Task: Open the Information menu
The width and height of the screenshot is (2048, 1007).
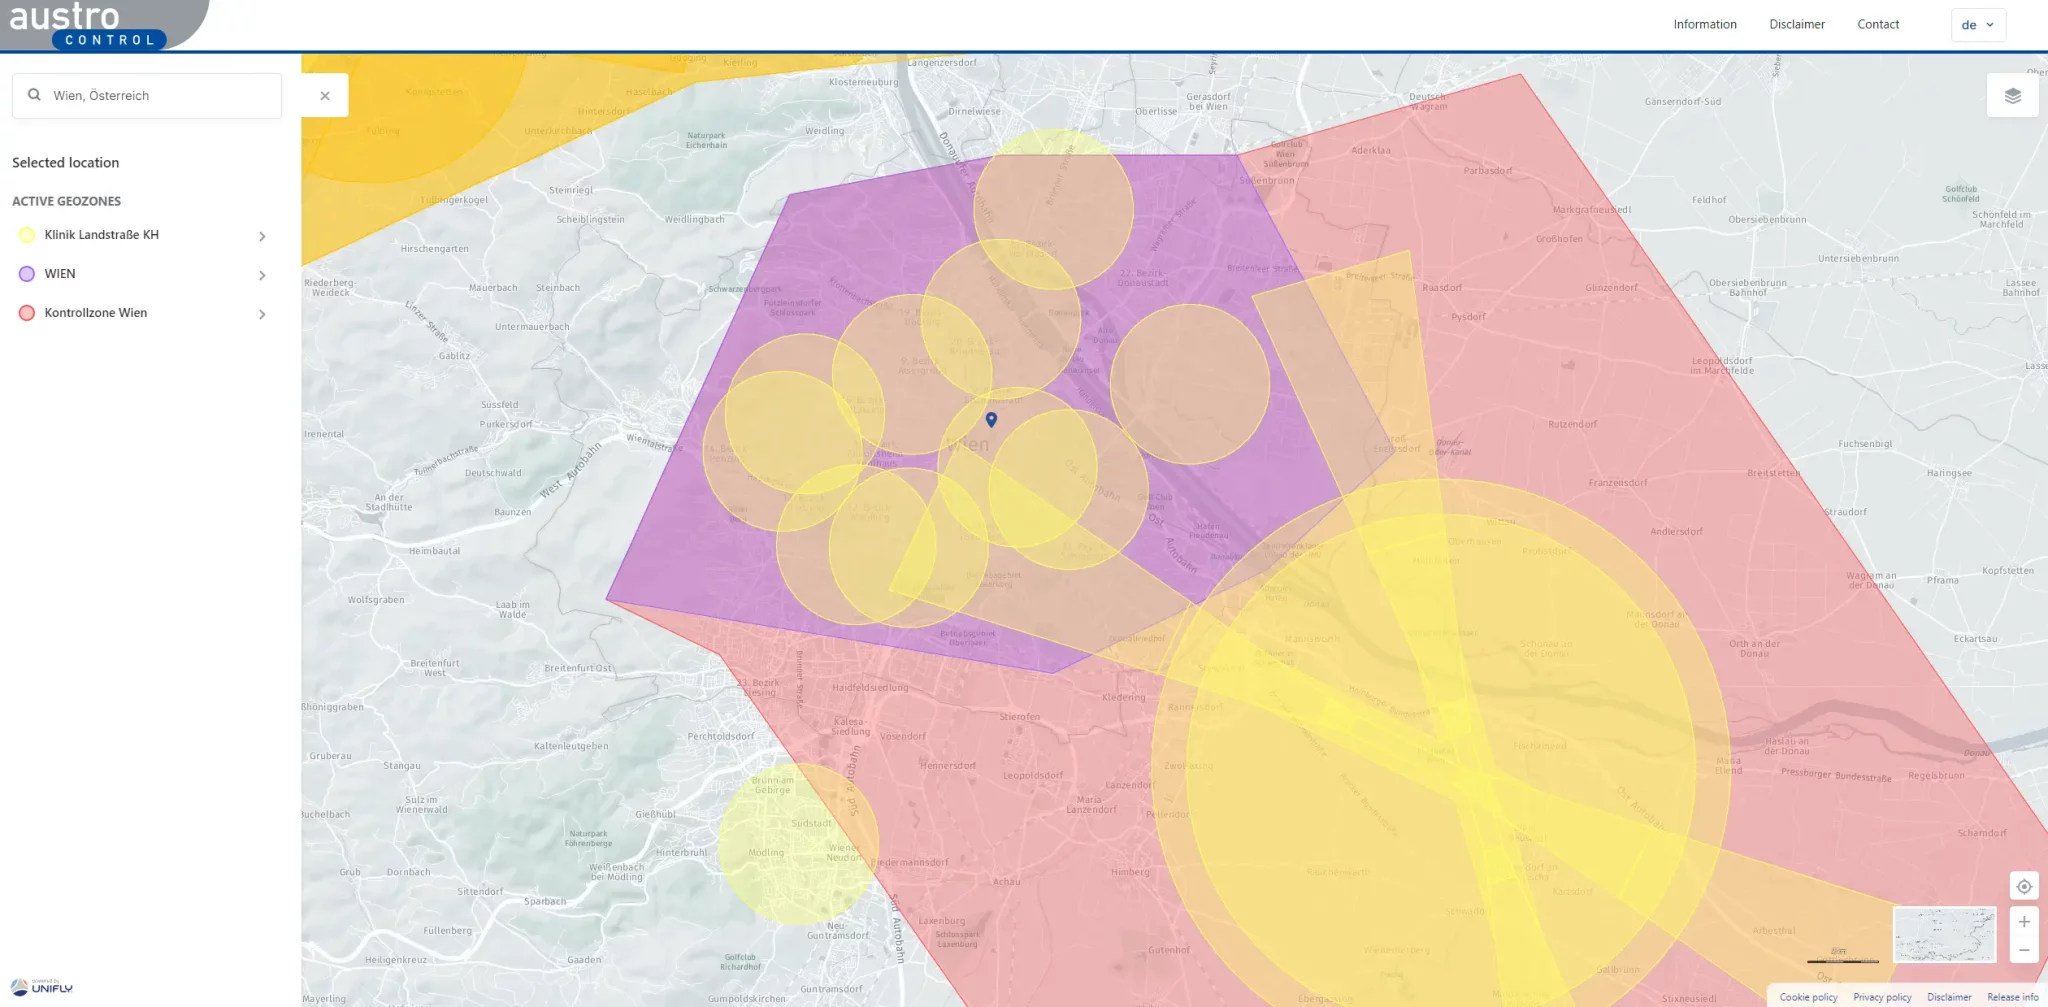Action: (x=1705, y=24)
